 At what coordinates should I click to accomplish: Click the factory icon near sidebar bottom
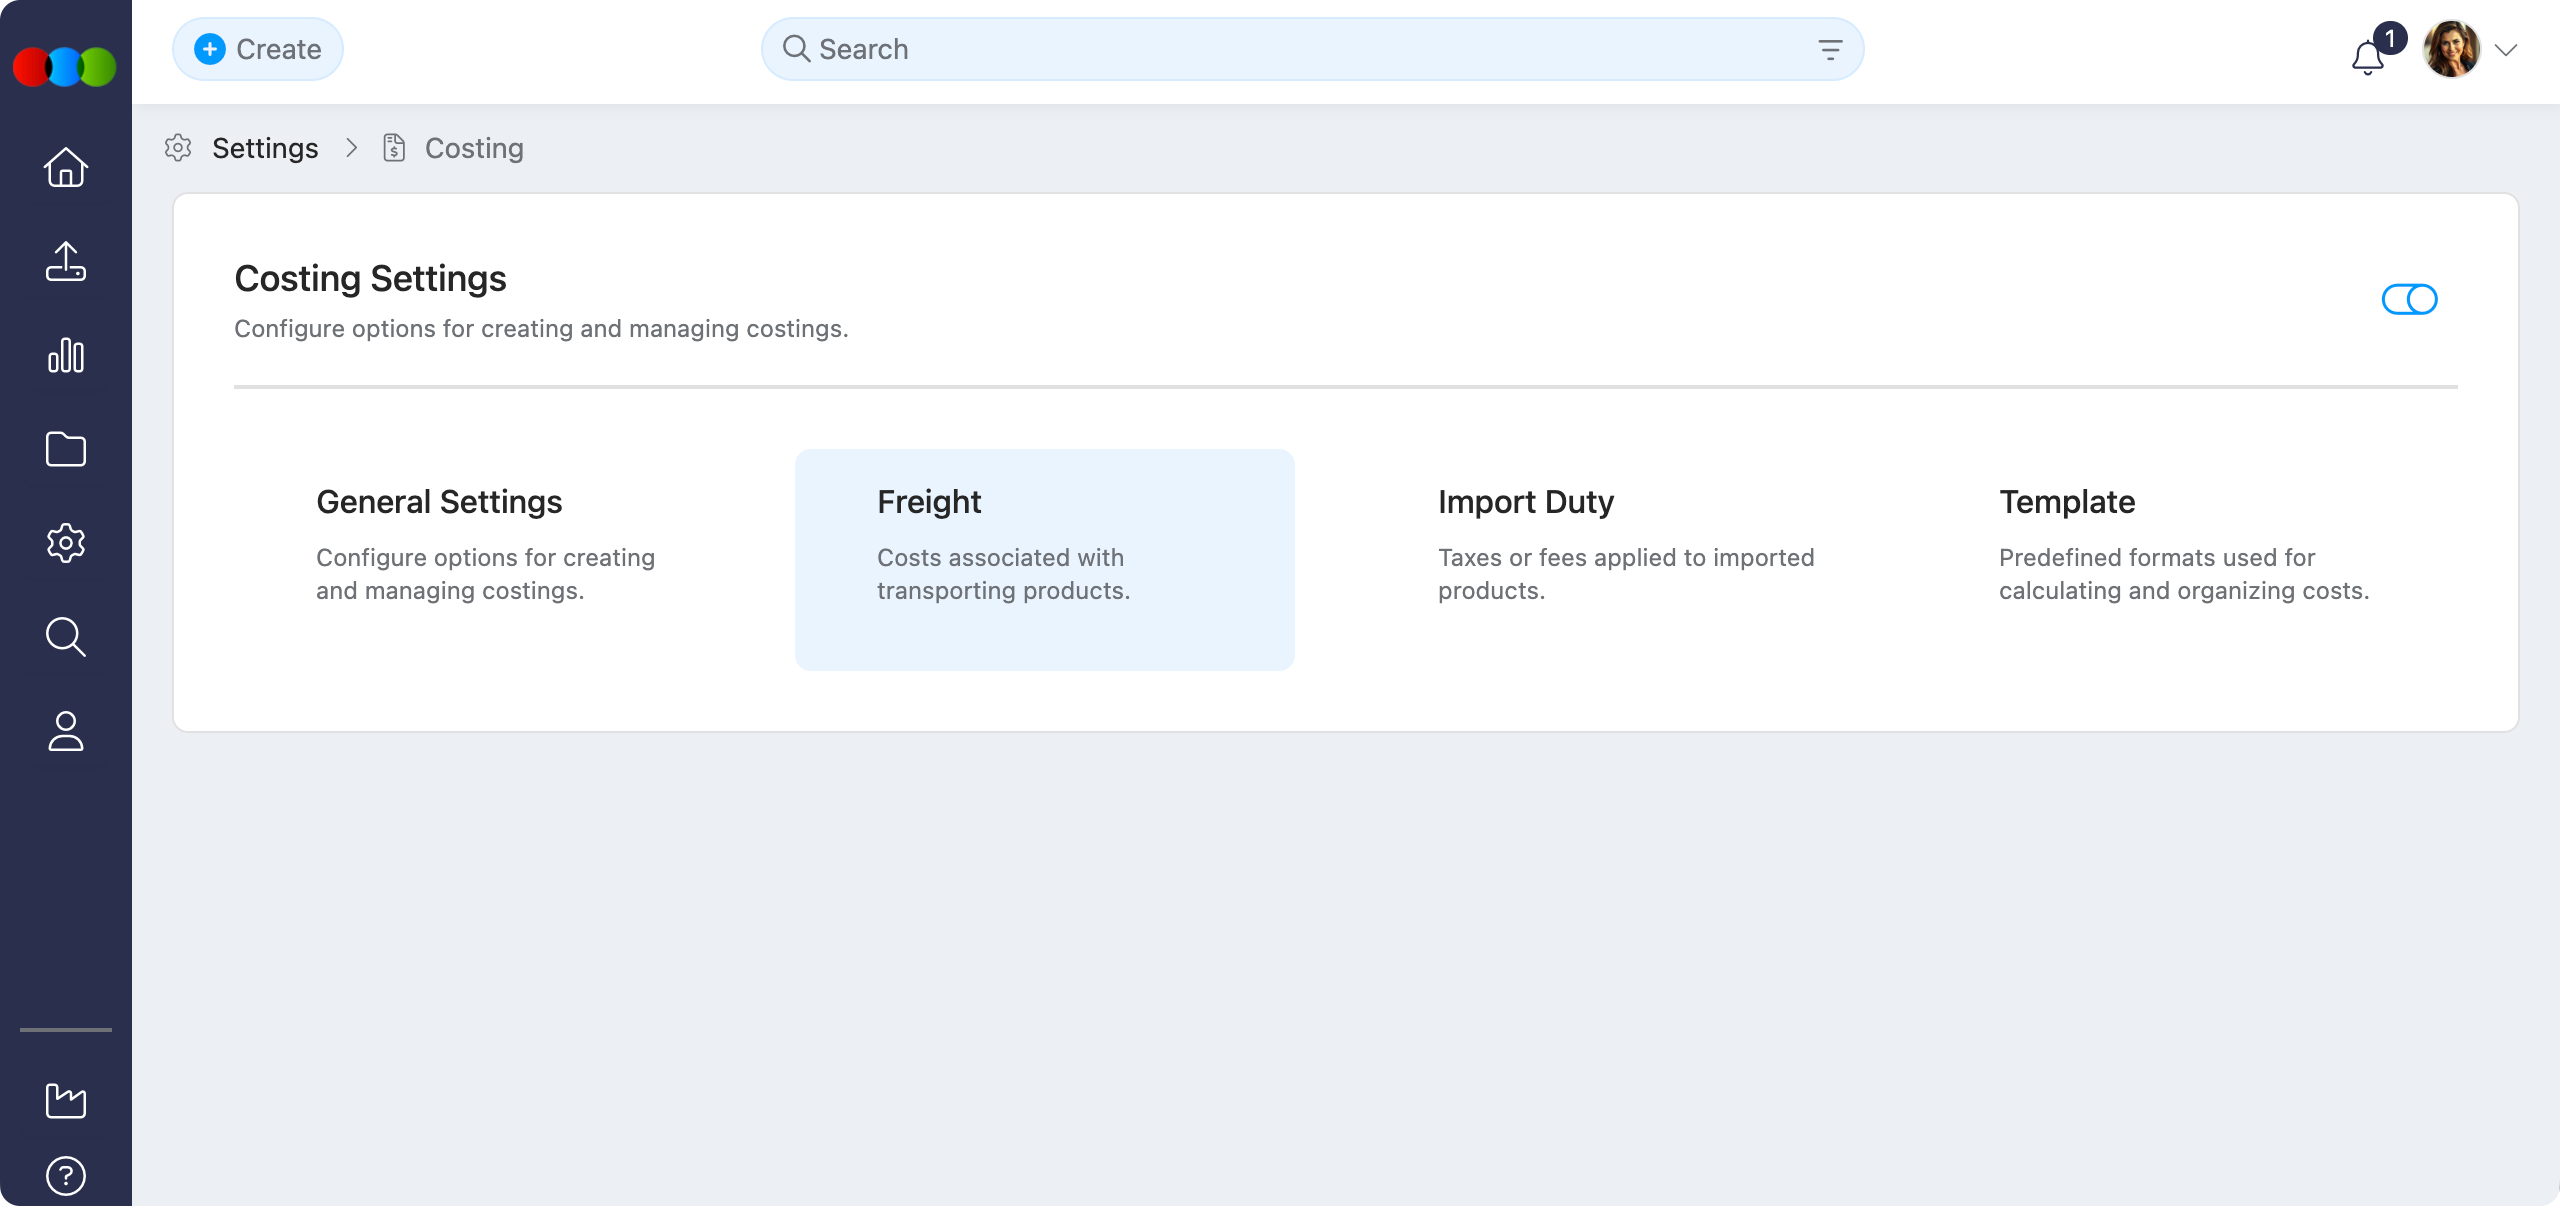point(66,1100)
